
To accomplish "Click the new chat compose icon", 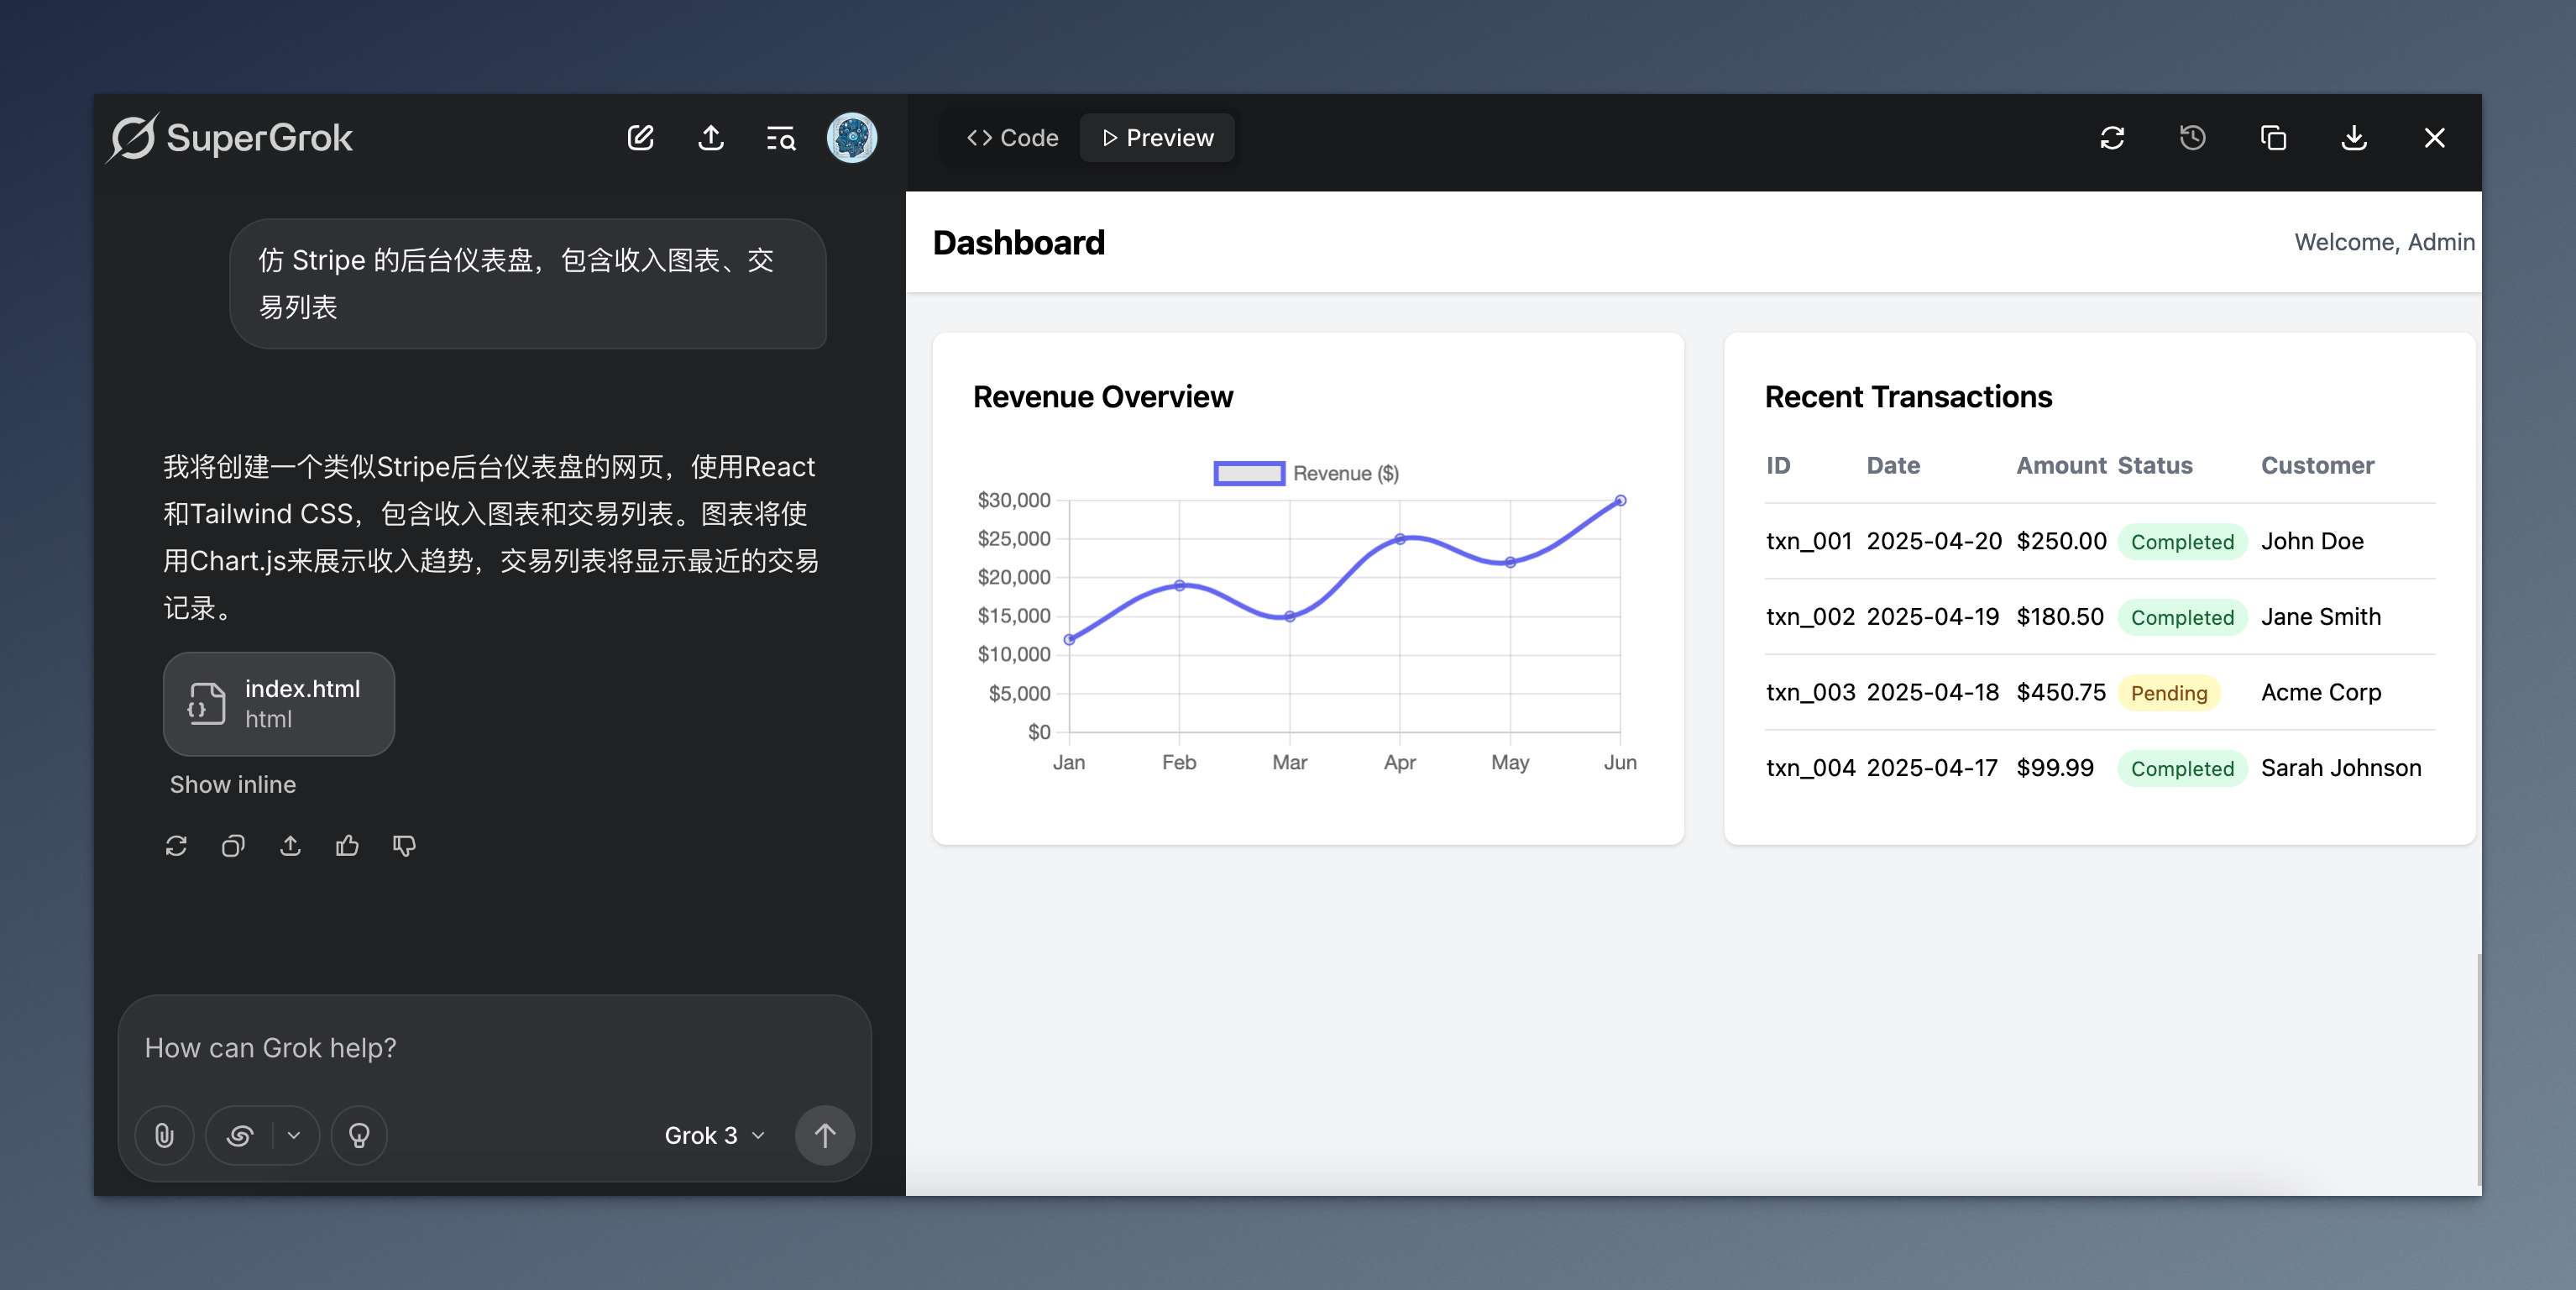I will [x=640, y=138].
